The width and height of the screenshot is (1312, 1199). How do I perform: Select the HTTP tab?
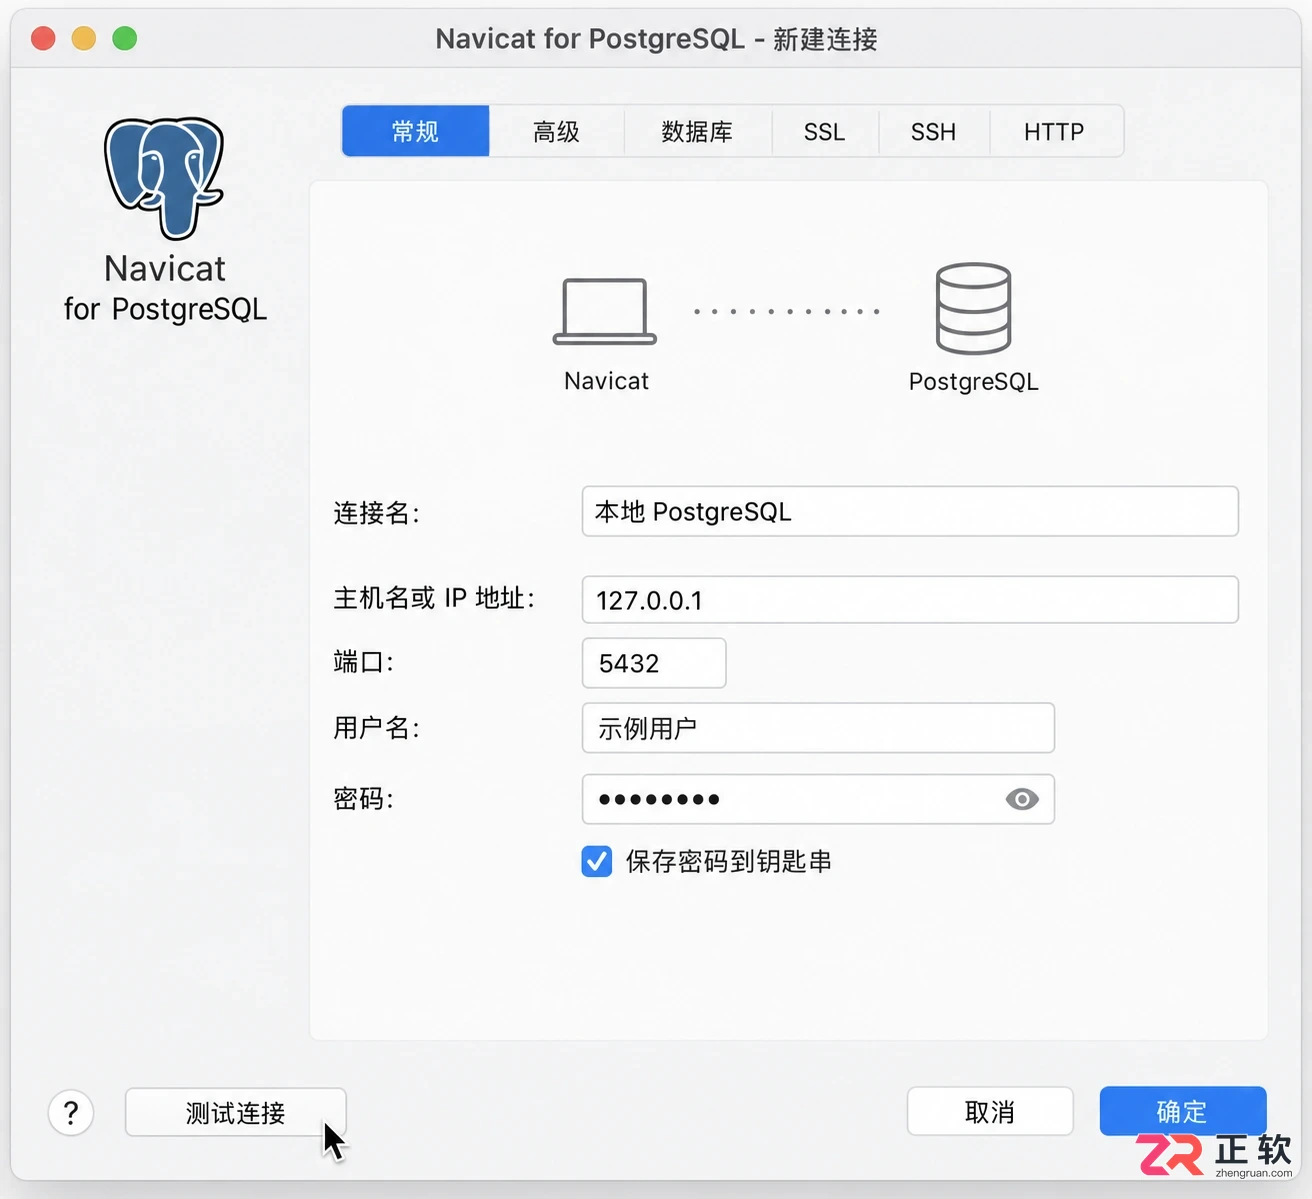pyautogui.click(x=1055, y=131)
